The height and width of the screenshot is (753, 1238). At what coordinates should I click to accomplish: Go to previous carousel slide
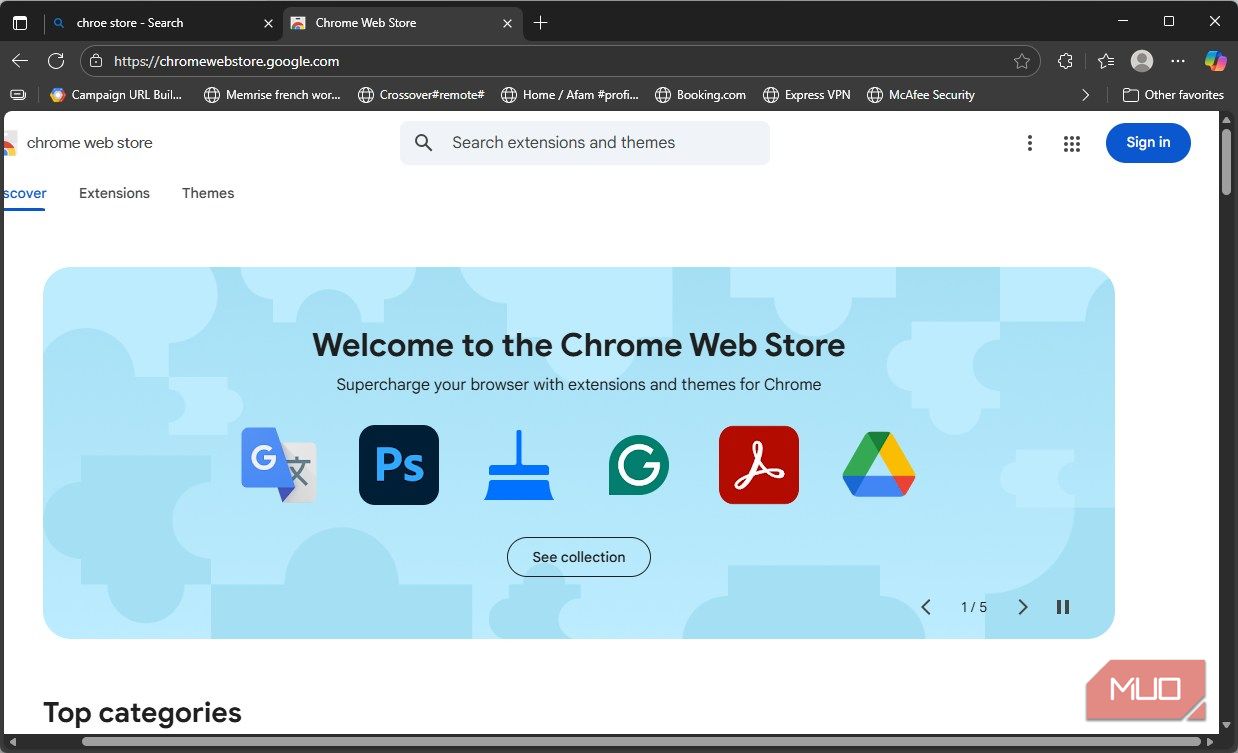tap(926, 607)
